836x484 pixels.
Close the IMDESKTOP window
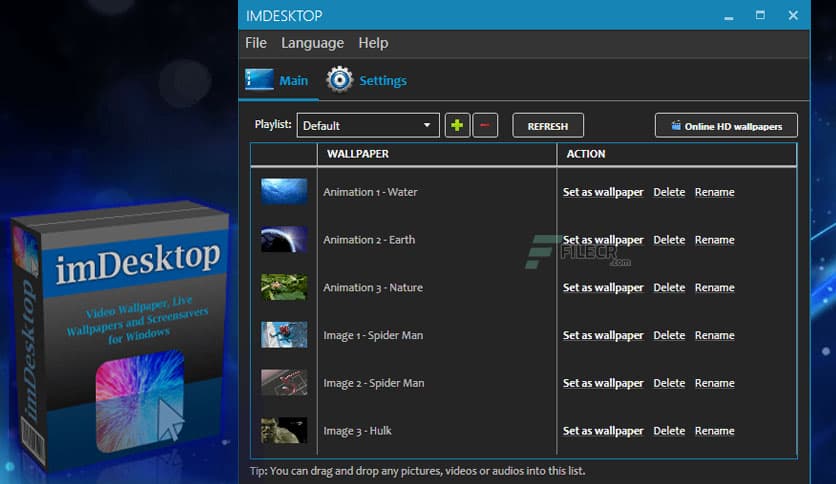[x=793, y=15]
